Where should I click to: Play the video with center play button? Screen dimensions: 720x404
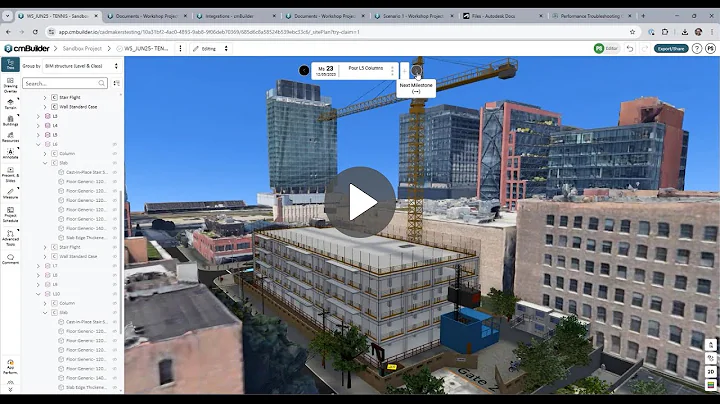(360, 202)
